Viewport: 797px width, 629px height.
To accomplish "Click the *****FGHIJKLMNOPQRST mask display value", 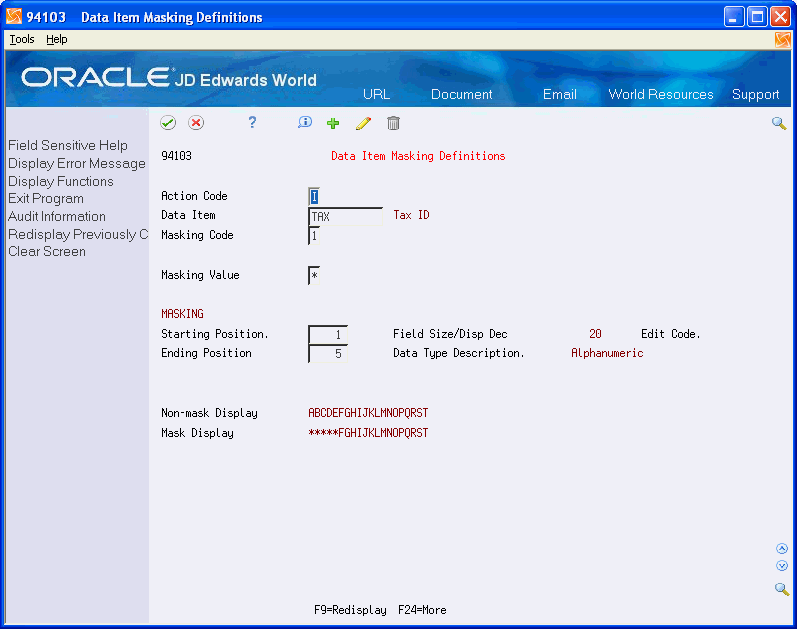I will [x=368, y=433].
